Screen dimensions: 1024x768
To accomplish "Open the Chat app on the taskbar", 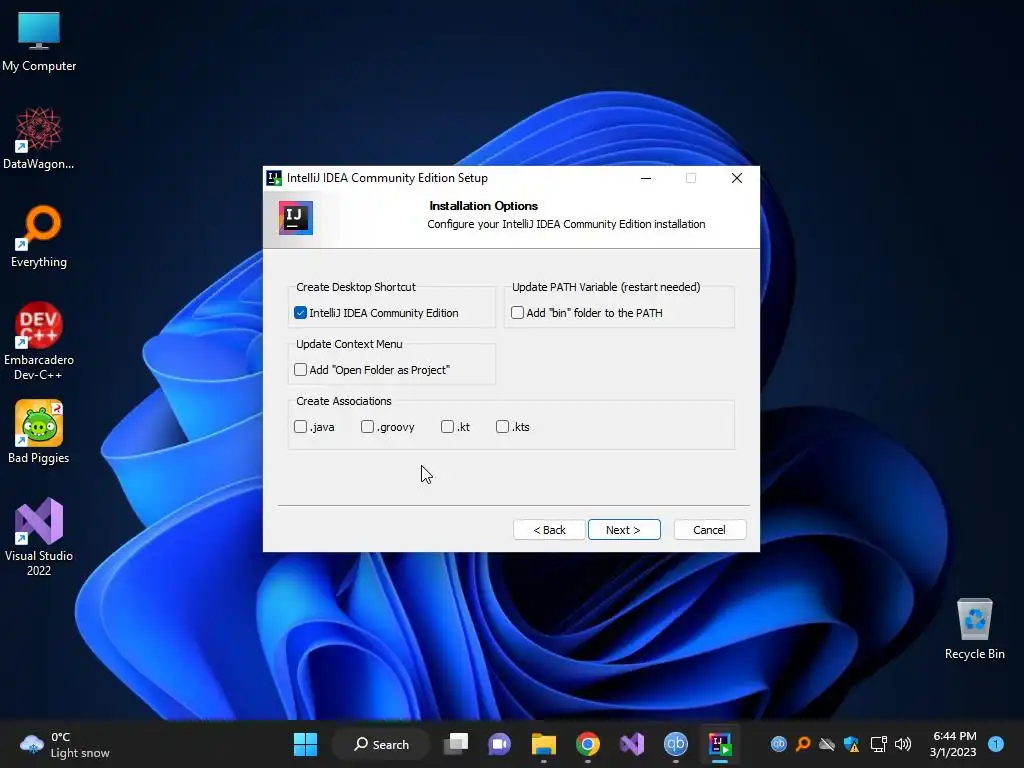I will pyautogui.click(x=500, y=744).
